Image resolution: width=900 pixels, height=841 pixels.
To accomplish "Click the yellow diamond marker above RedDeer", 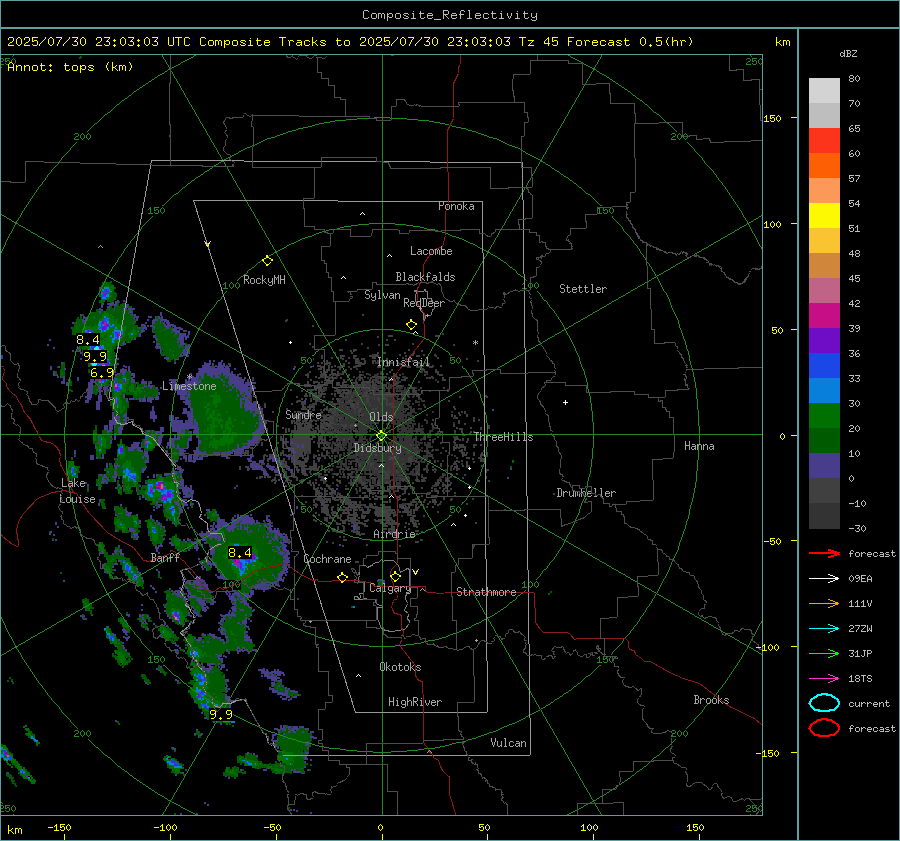I will point(411,325).
